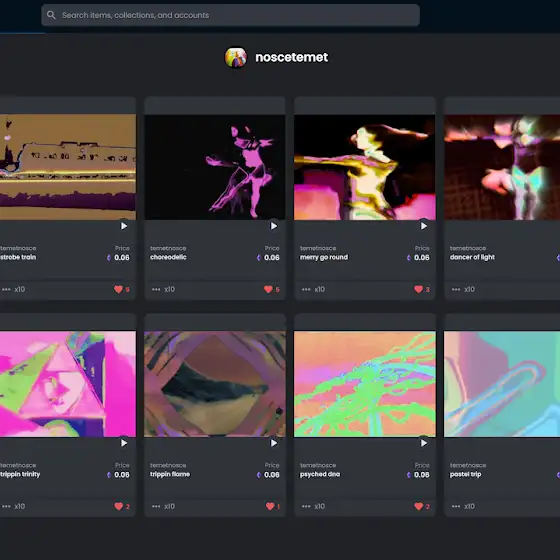This screenshot has width=560, height=560.
Task: Click the x10 quantity on pastel trip card
Action: coord(470,506)
